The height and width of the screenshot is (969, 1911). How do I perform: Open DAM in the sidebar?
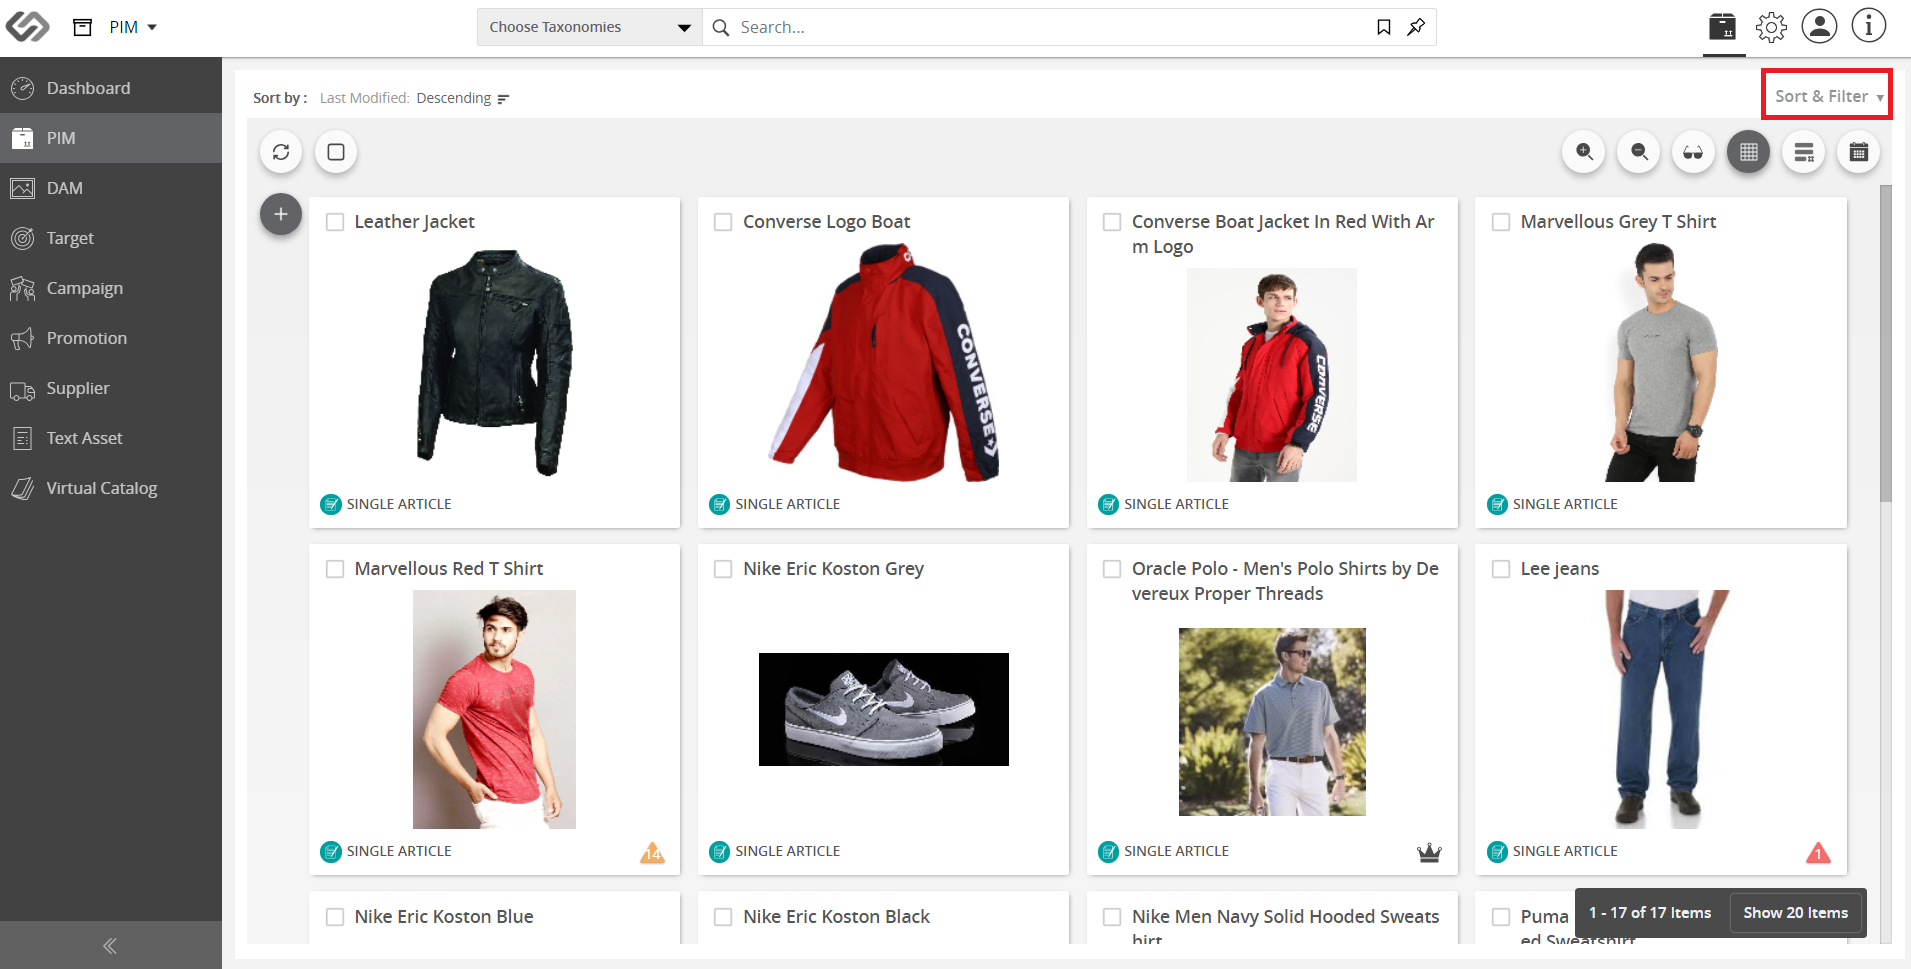111,188
